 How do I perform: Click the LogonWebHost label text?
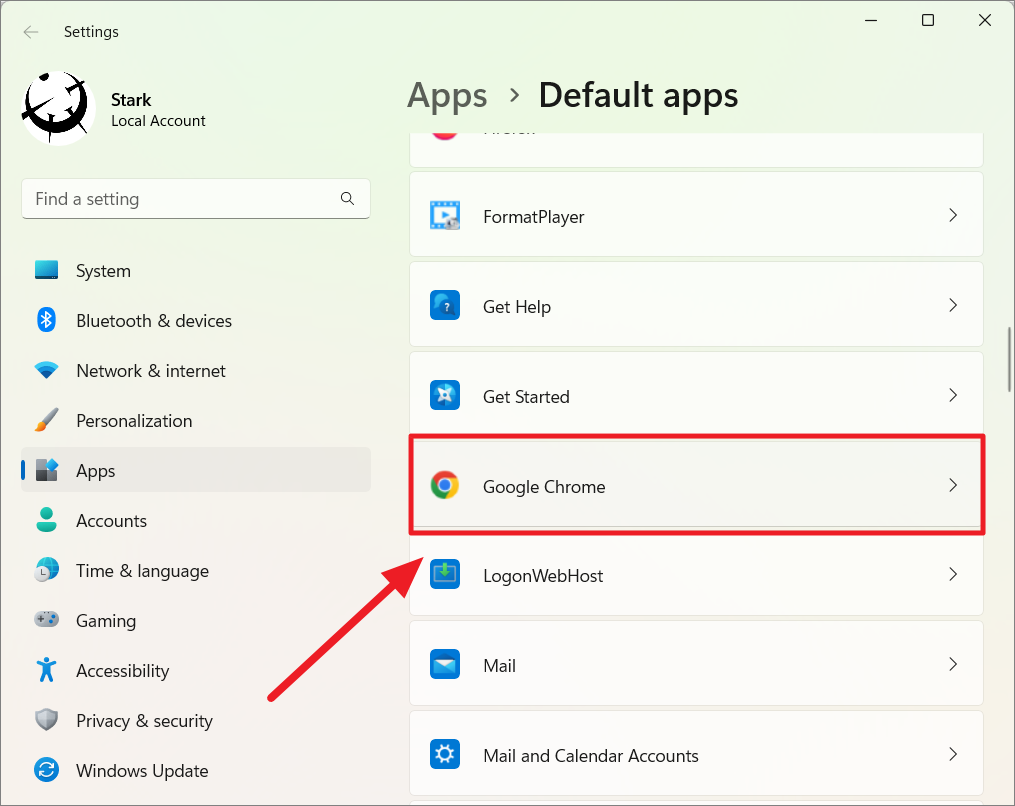(543, 576)
